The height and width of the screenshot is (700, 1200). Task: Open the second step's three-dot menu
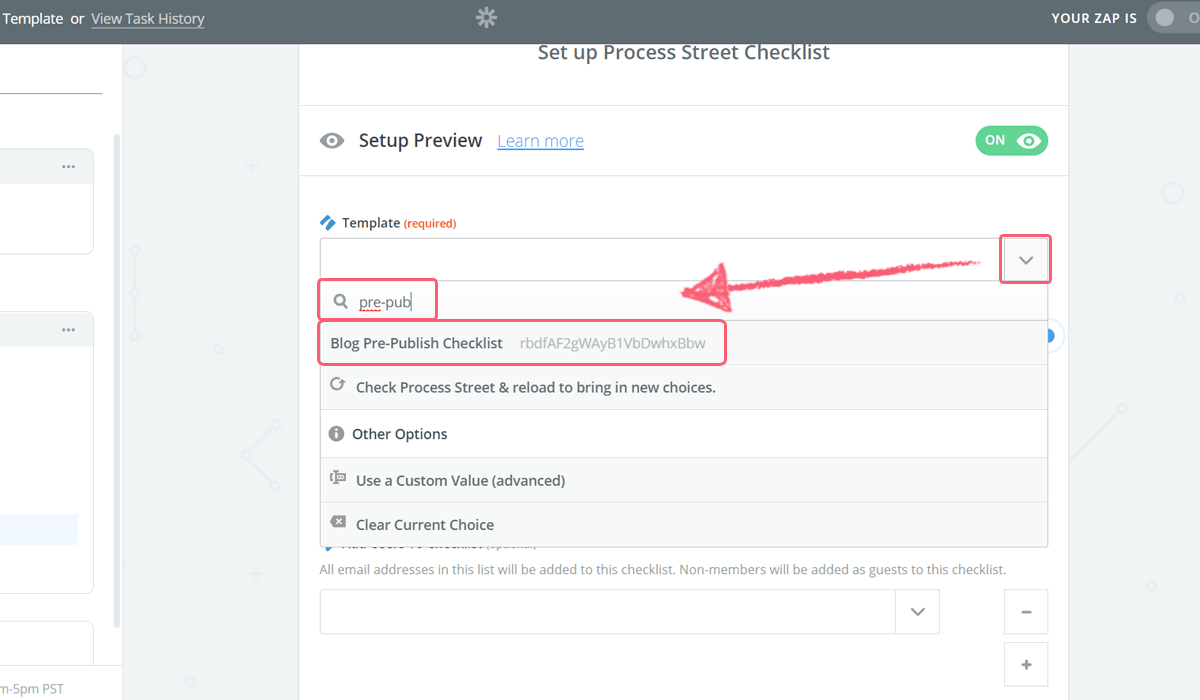[x=68, y=330]
